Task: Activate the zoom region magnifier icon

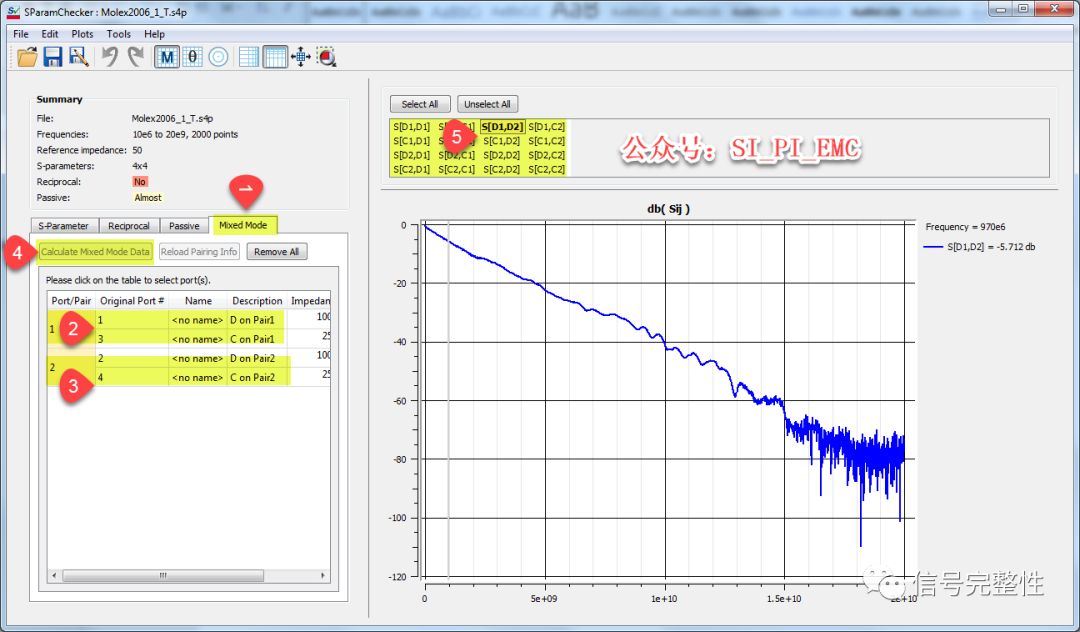Action: click(326, 57)
